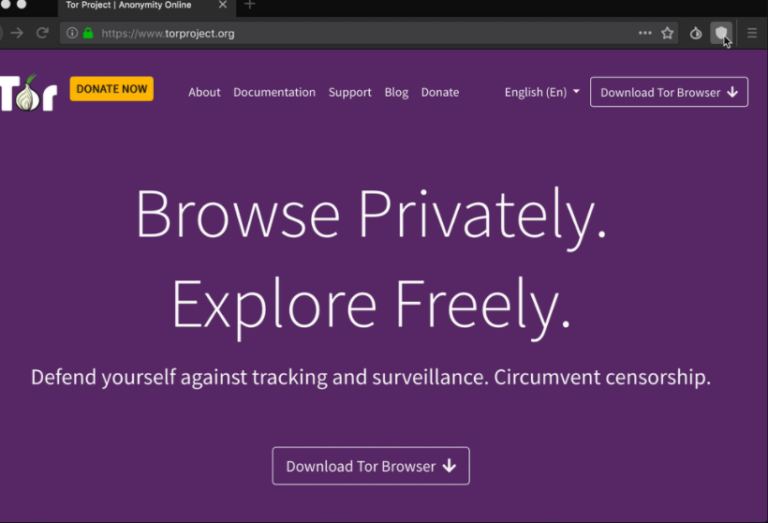This screenshot has height=523, width=768.
Task: Open the browser hamburger menu
Action: pos(753,33)
